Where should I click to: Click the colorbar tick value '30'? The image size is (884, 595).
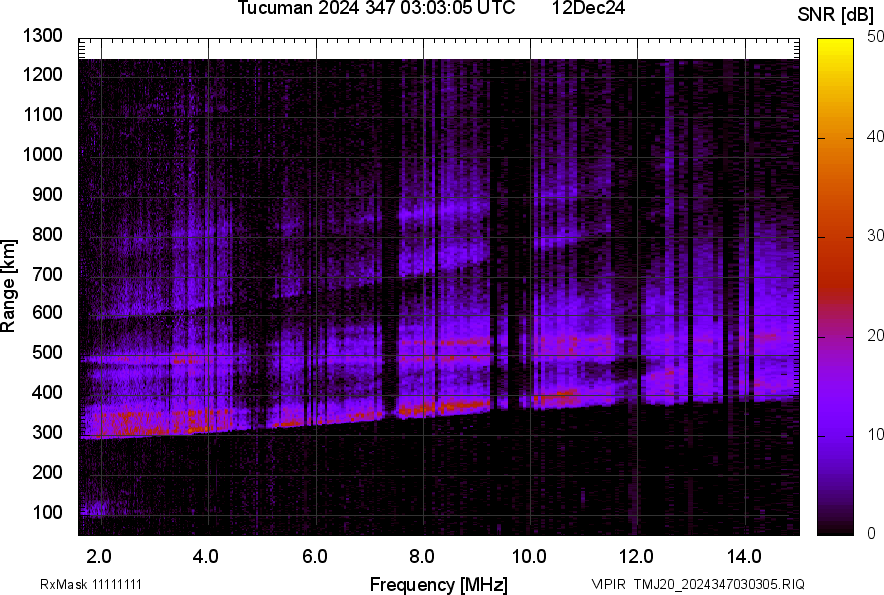pos(875,235)
